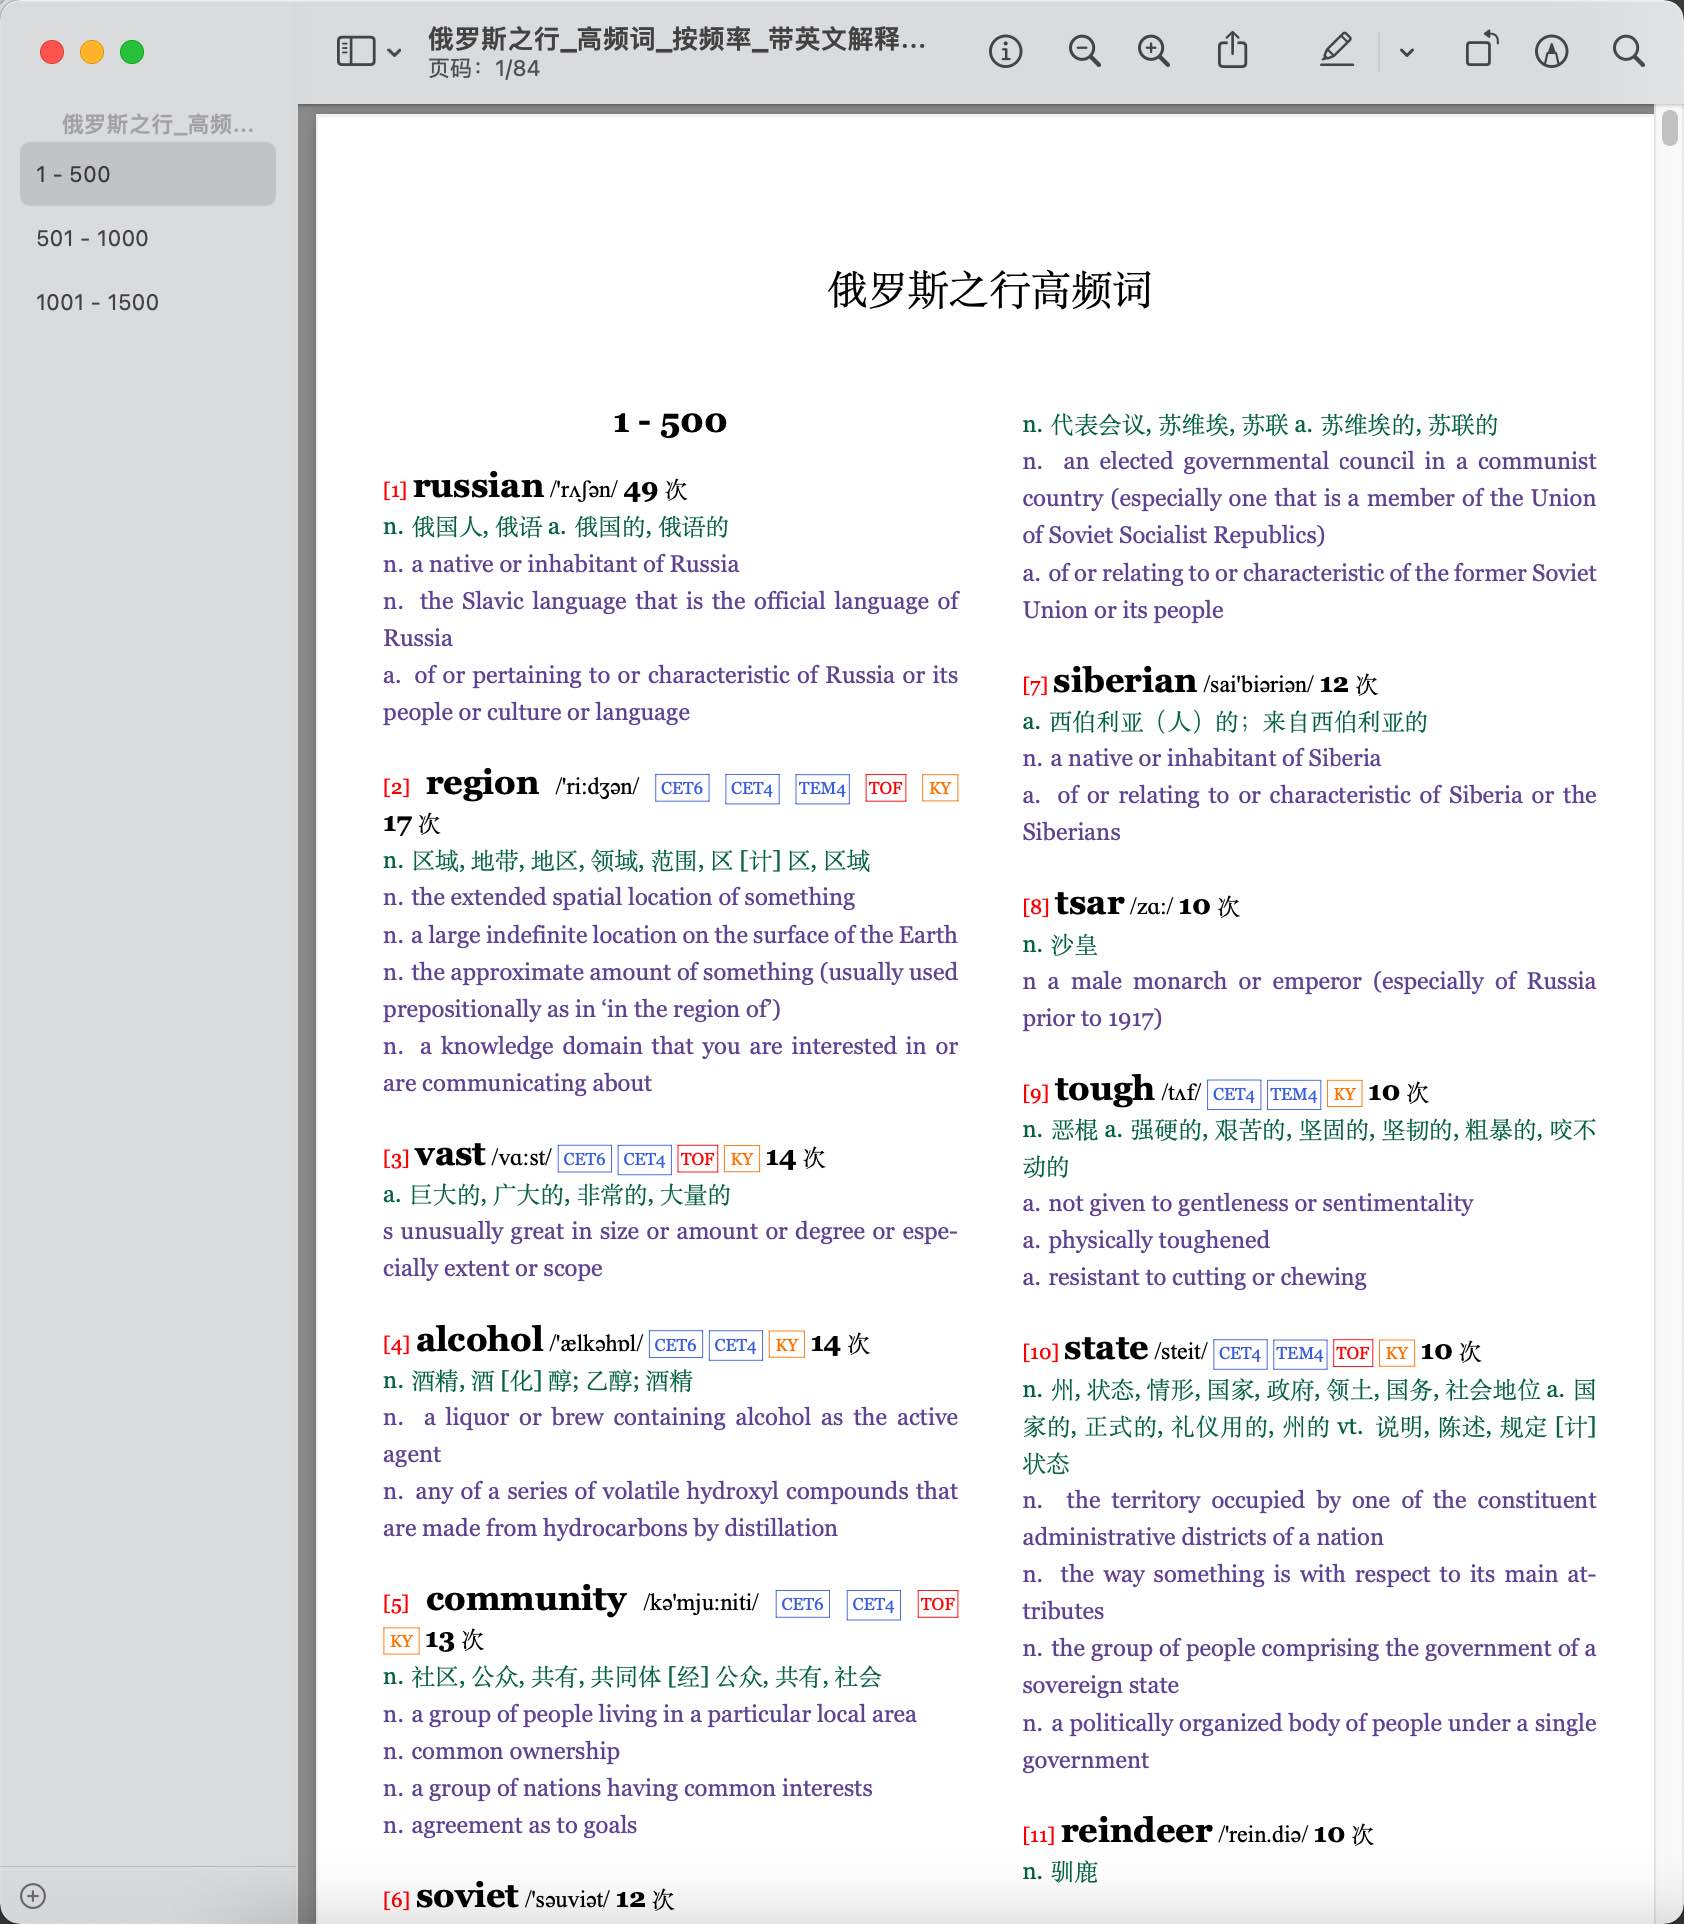This screenshot has width=1684, height=1924.
Task: Open sidebar view options chevron
Action: (x=395, y=52)
